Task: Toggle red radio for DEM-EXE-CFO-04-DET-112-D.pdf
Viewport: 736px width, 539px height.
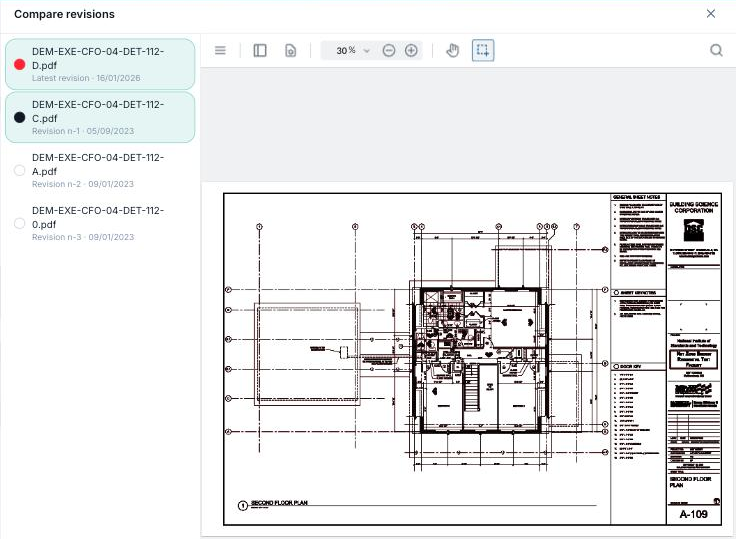Action: [x=20, y=64]
